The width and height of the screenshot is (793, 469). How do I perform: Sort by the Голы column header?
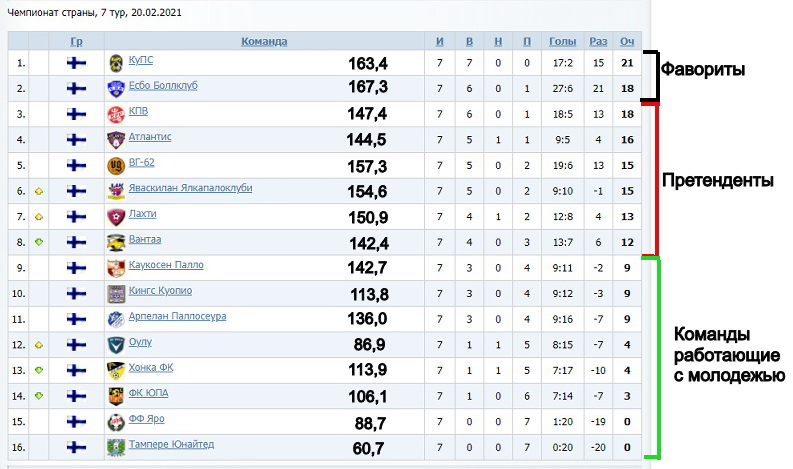click(562, 41)
